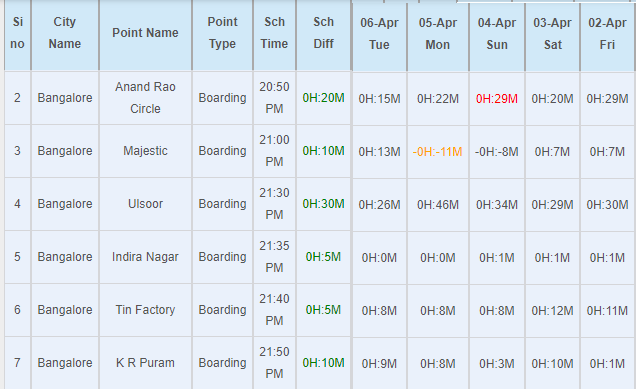This screenshot has width=636, height=389.
Task: Click the 0H:12M value in Tin Factory row
Action: [x=552, y=311]
